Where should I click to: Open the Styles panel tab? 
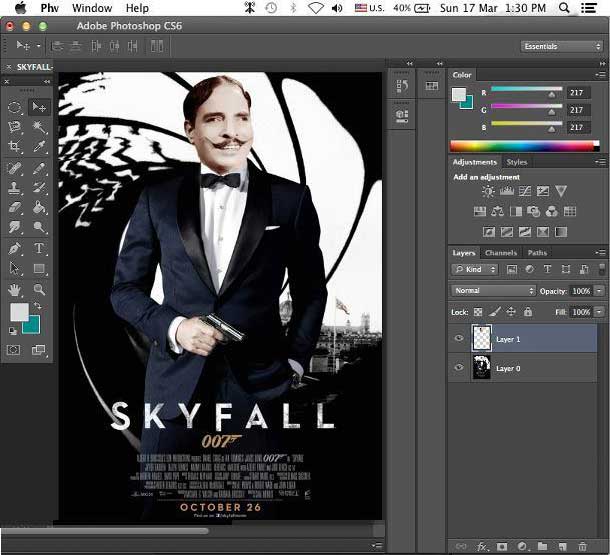pyautogui.click(x=517, y=162)
